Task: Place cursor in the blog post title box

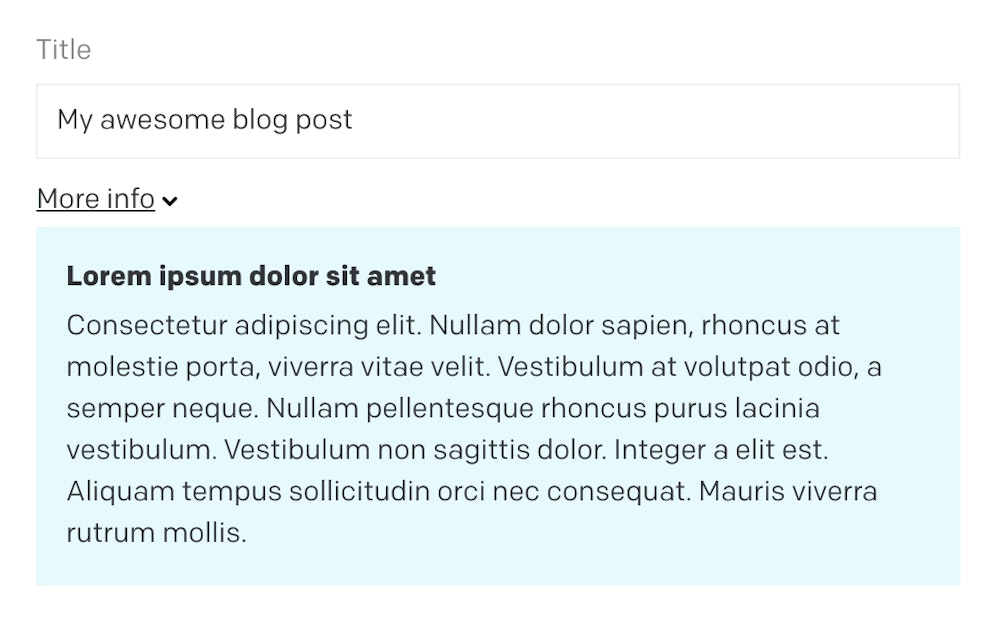Action: pos(400,120)
